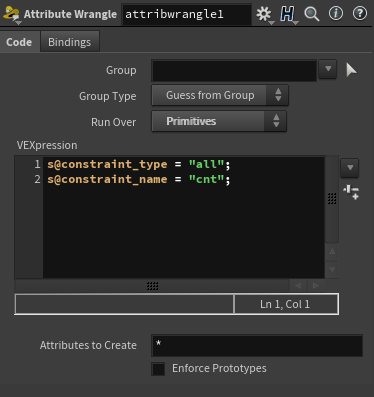Open the Run Over Primitives dropdown
374x397 pixels.
pyautogui.click(x=219, y=121)
